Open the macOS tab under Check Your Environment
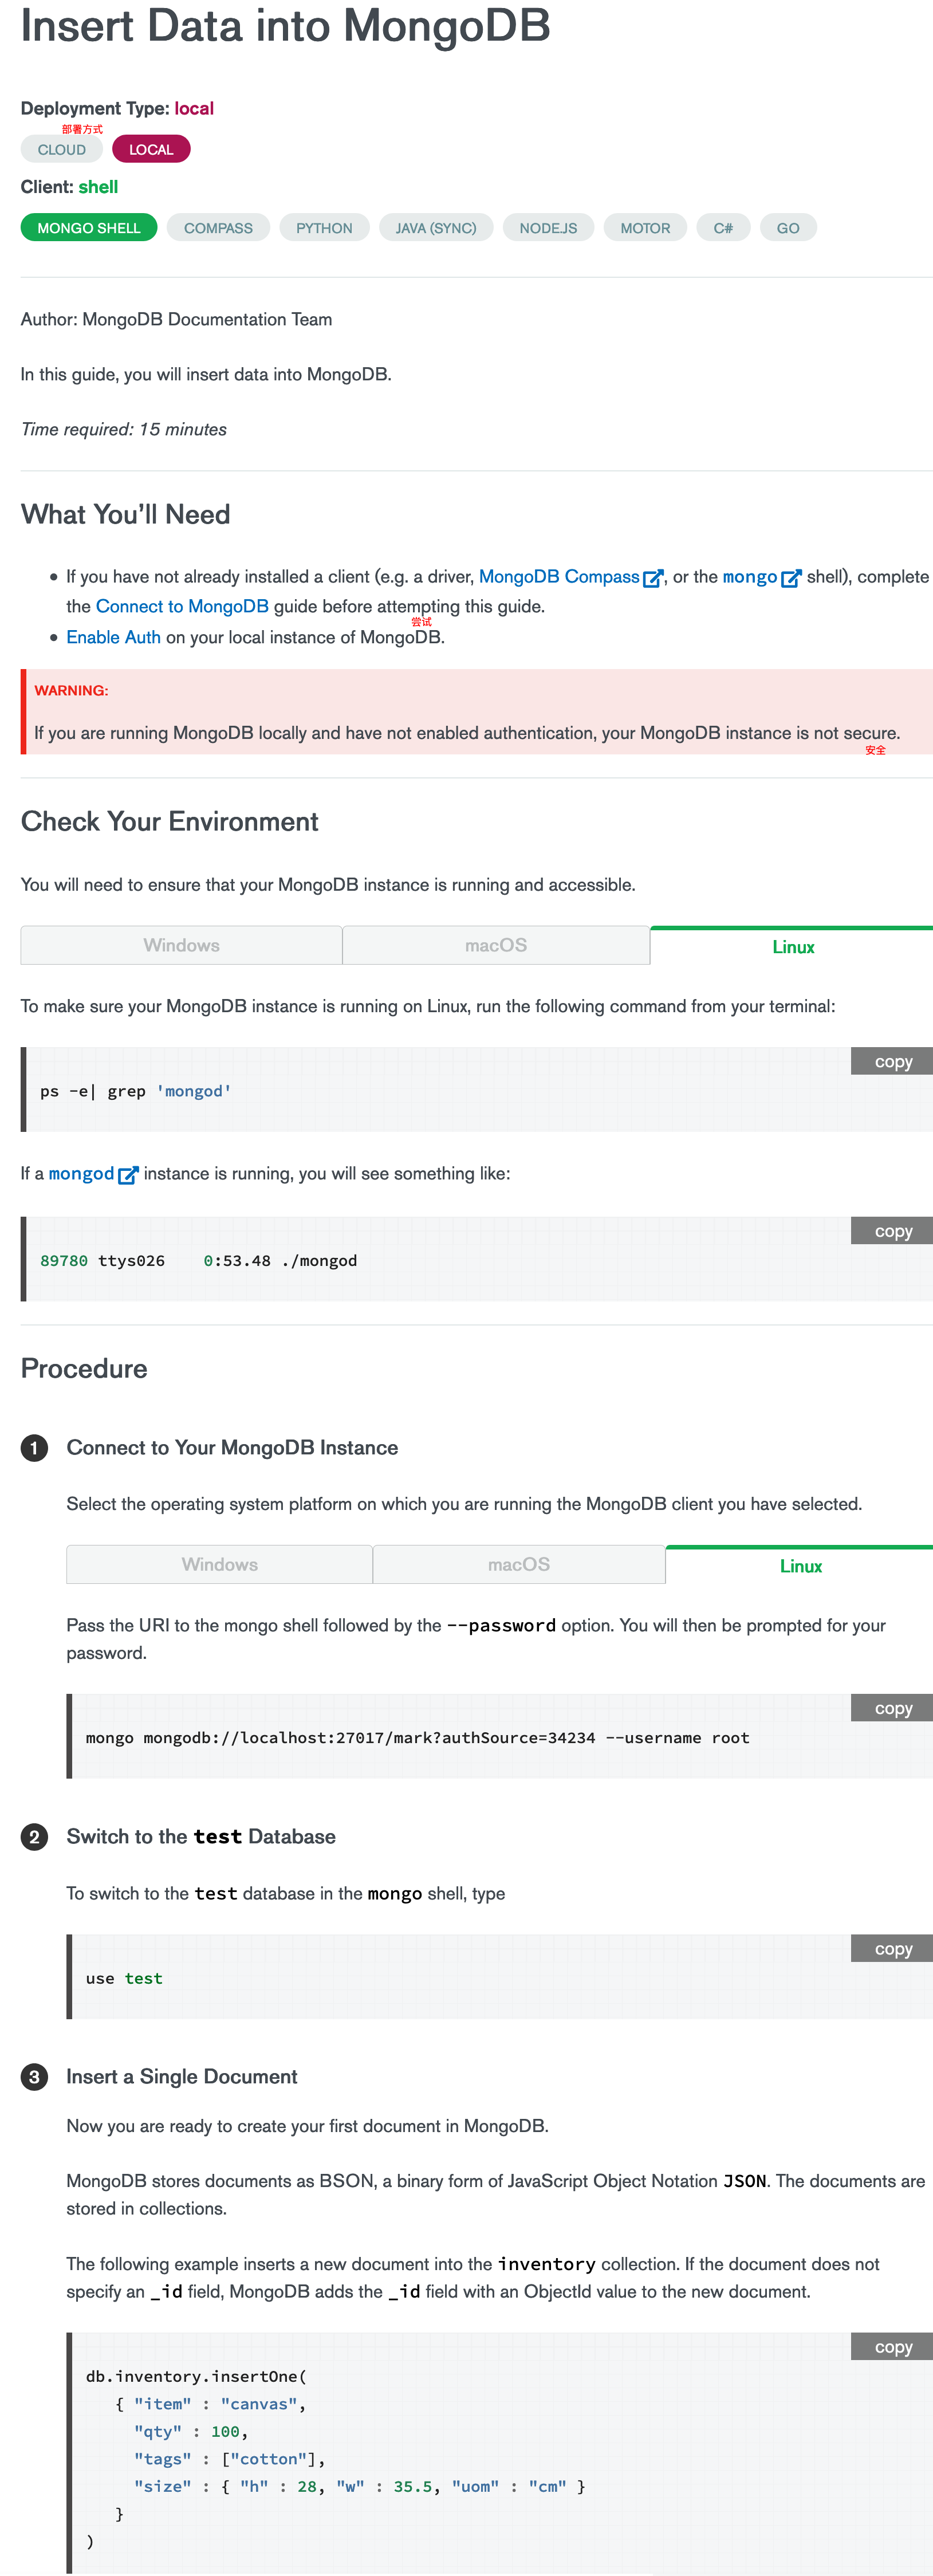This screenshot has width=933, height=2576. click(x=496, y=945)
